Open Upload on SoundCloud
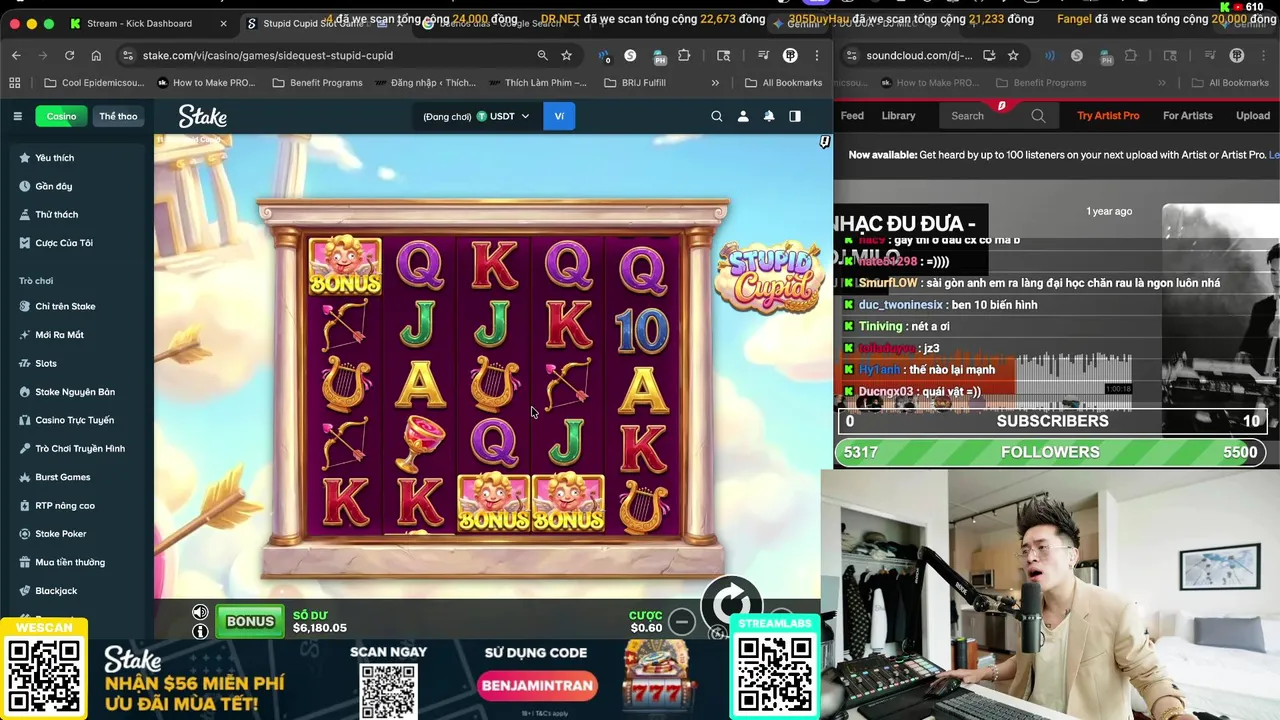 pos(1252,116)
